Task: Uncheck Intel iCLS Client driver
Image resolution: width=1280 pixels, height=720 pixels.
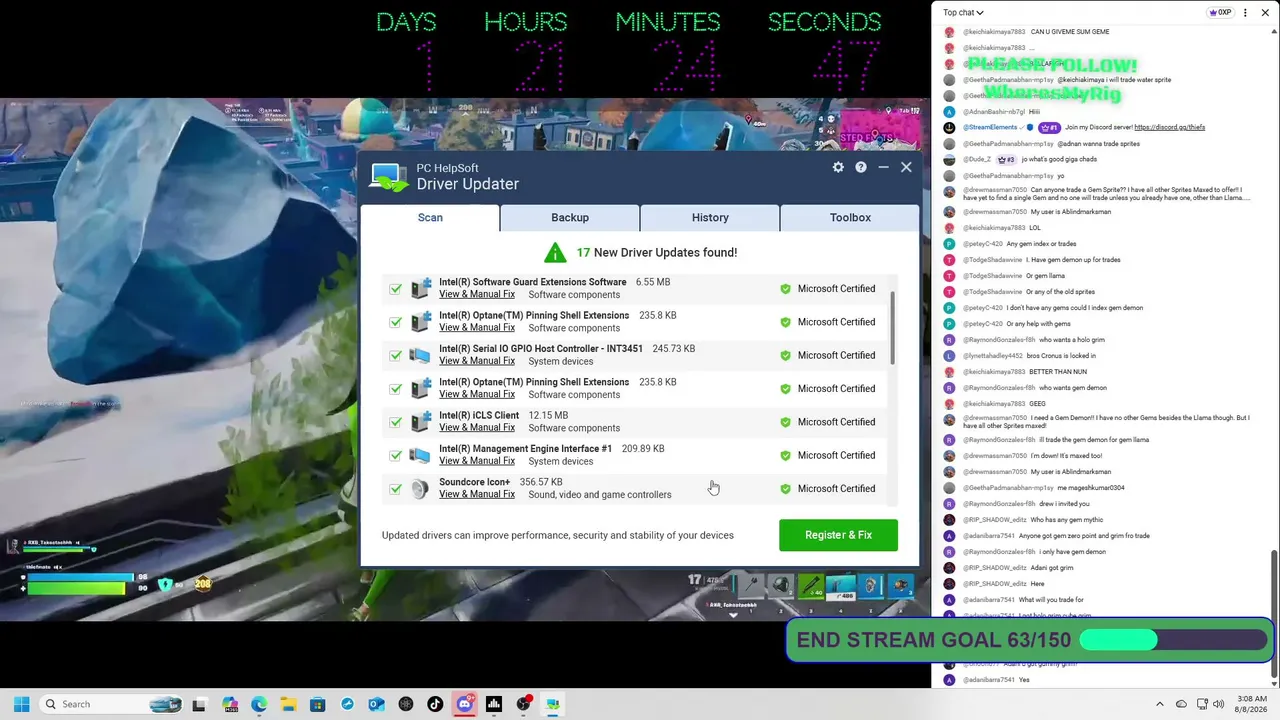Action: (x=396, y=422)
